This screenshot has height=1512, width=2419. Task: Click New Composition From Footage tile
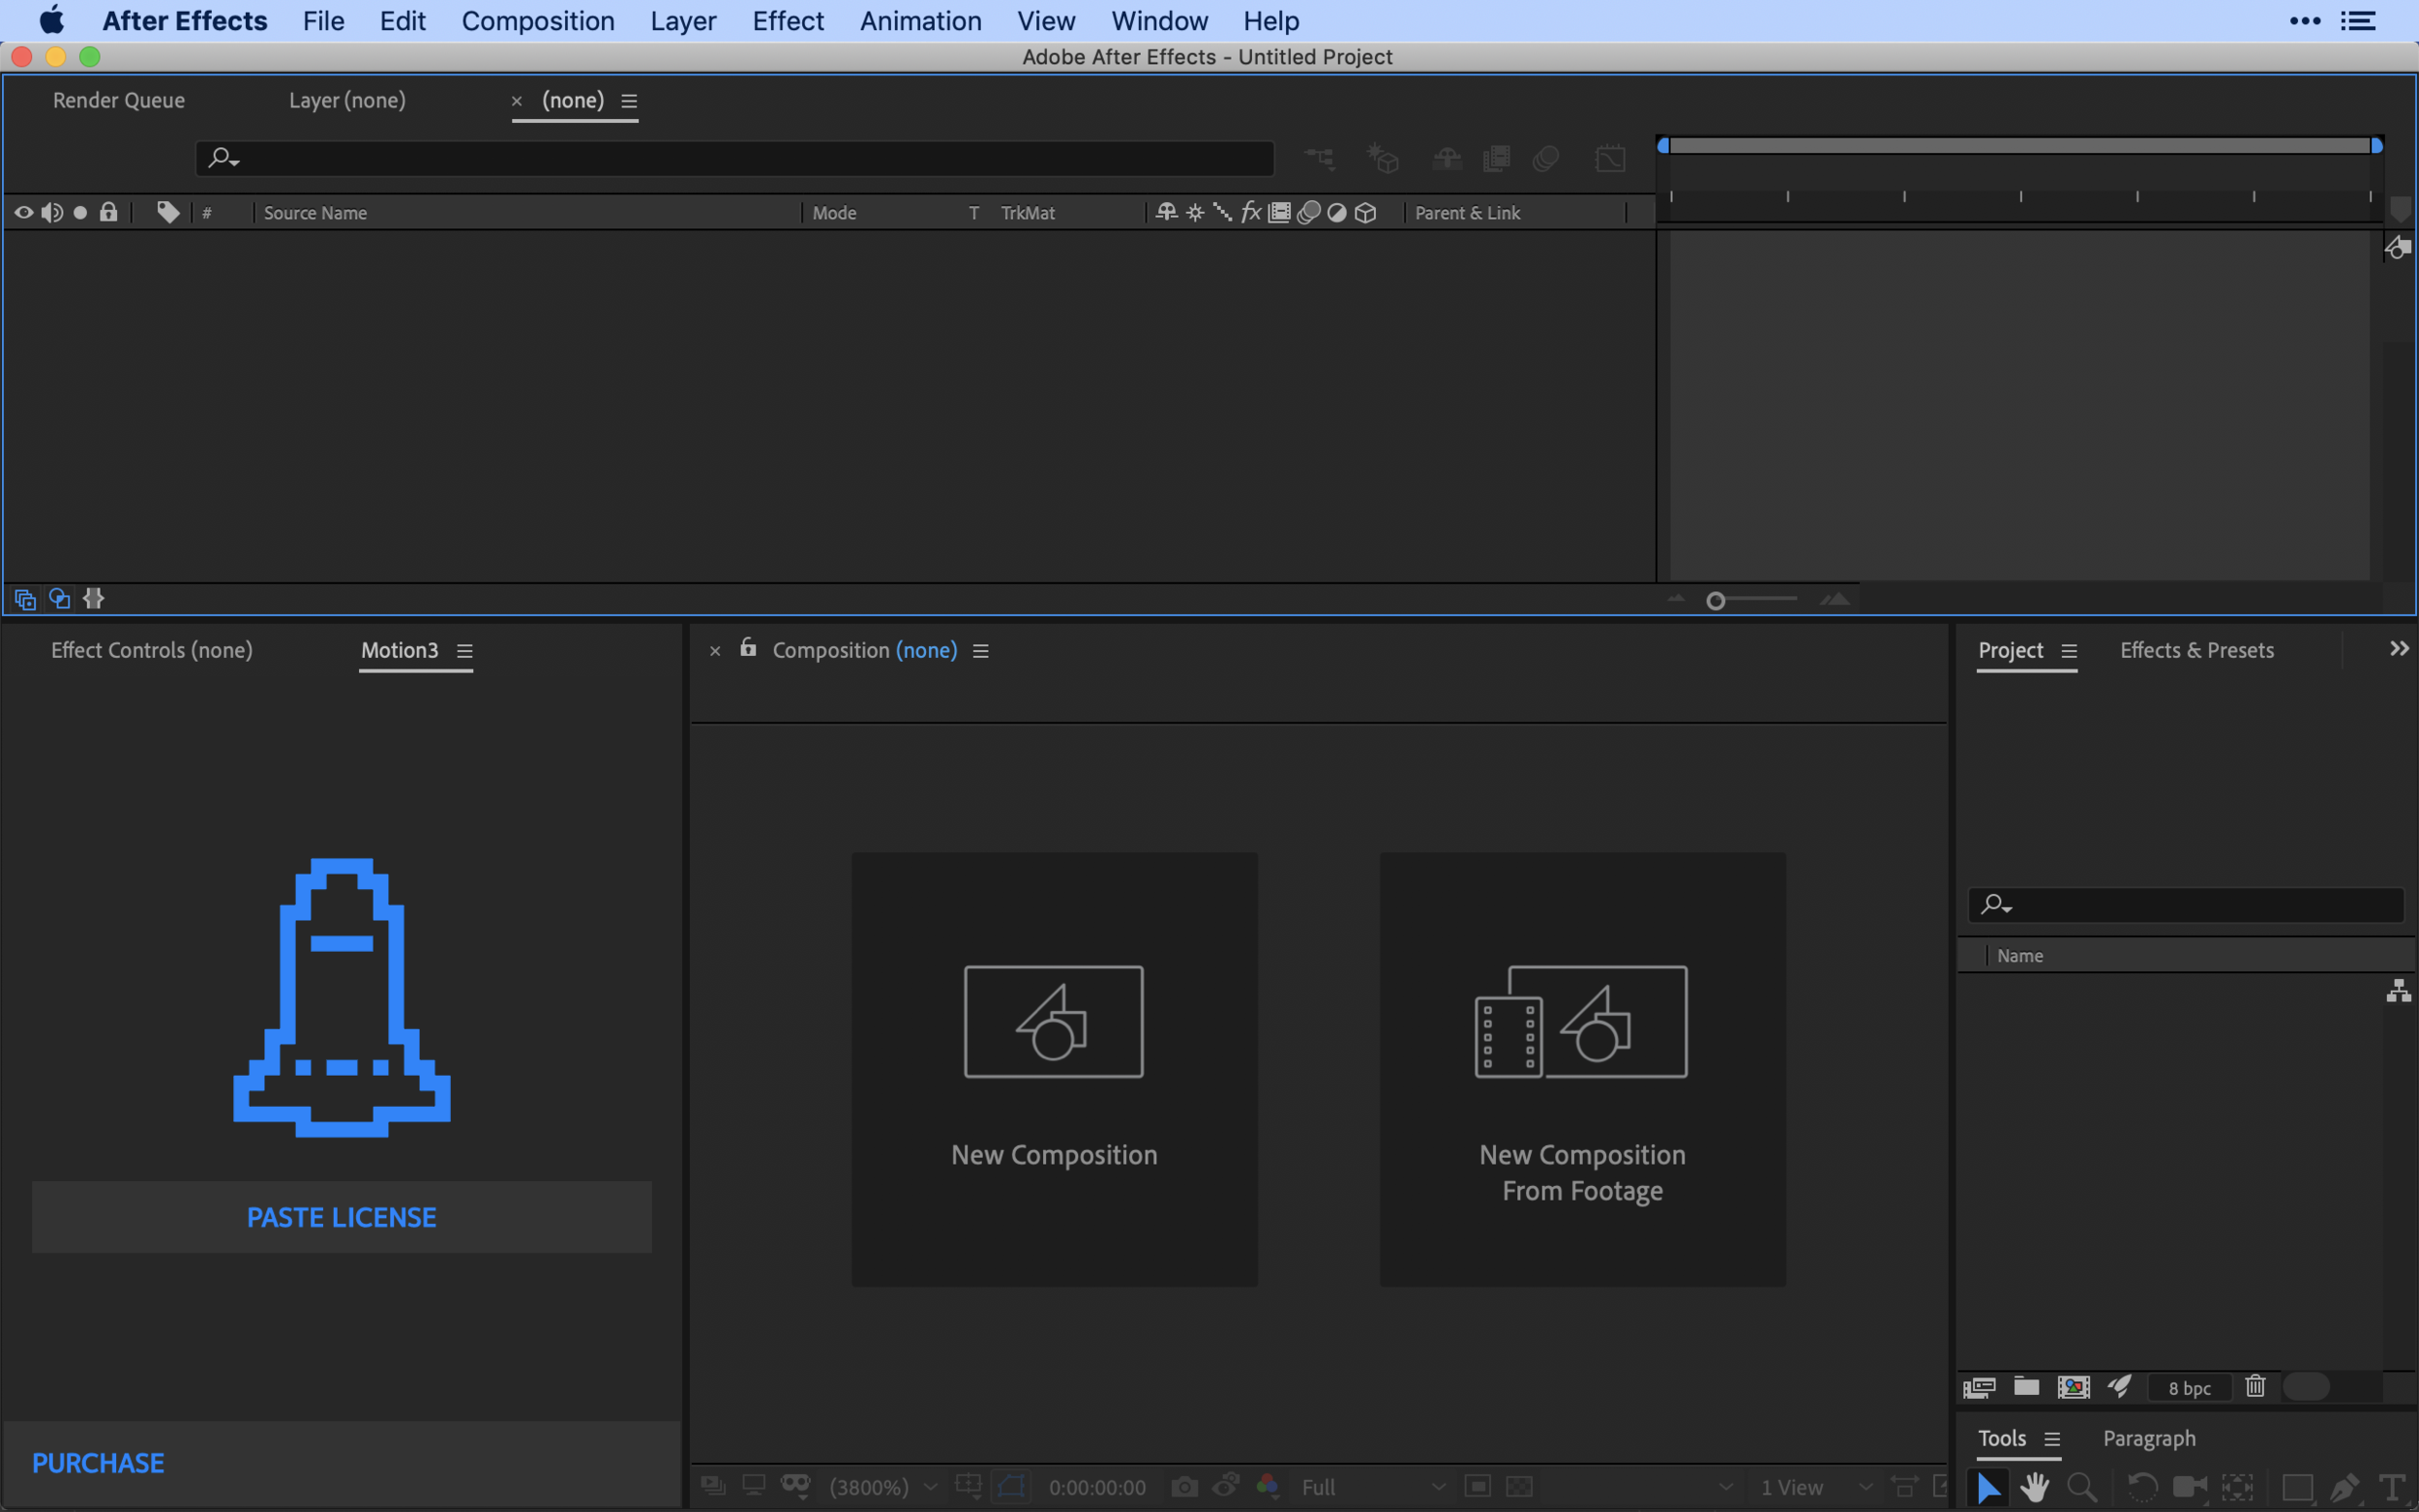1582,1069
